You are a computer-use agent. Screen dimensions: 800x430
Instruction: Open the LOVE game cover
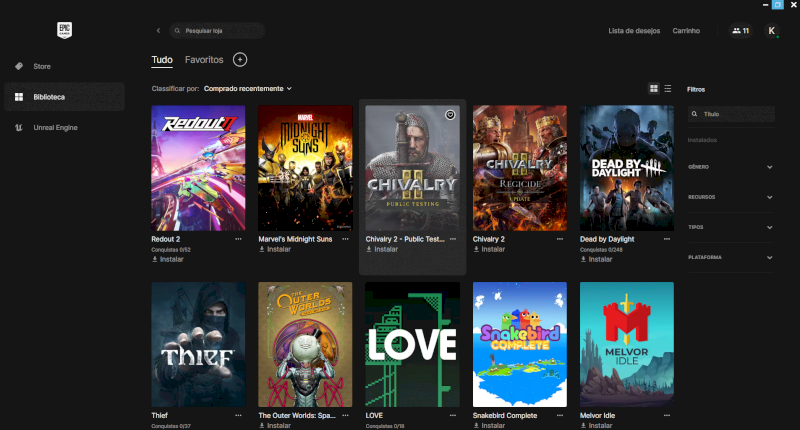click(412, 344)
